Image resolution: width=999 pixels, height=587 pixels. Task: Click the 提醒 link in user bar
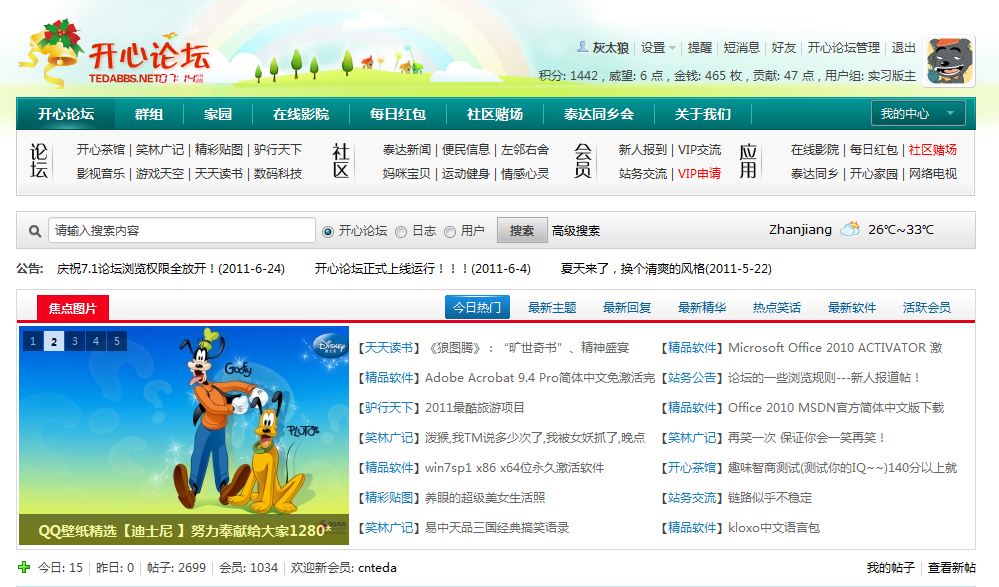click(700, 48)
